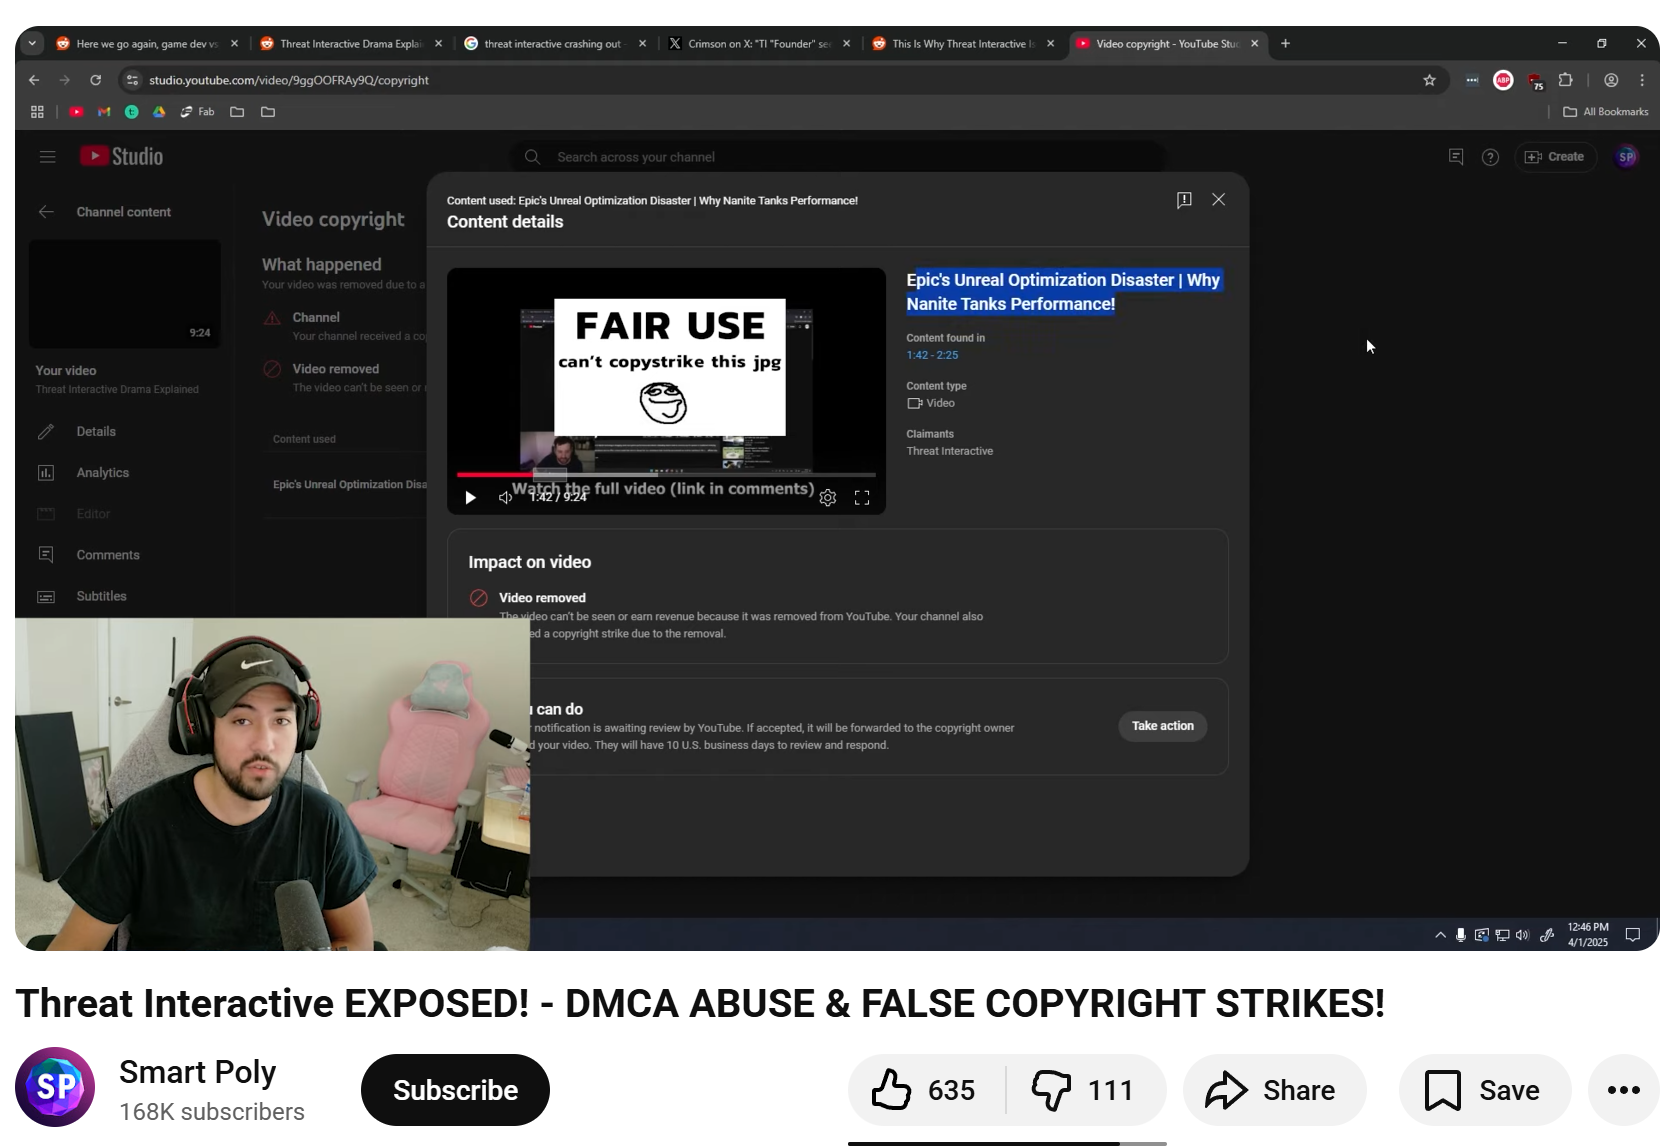The image size is (1668, 1148).
Task: Open the YouTube Studio hamburger menu
Action: [x=47, y=157]
